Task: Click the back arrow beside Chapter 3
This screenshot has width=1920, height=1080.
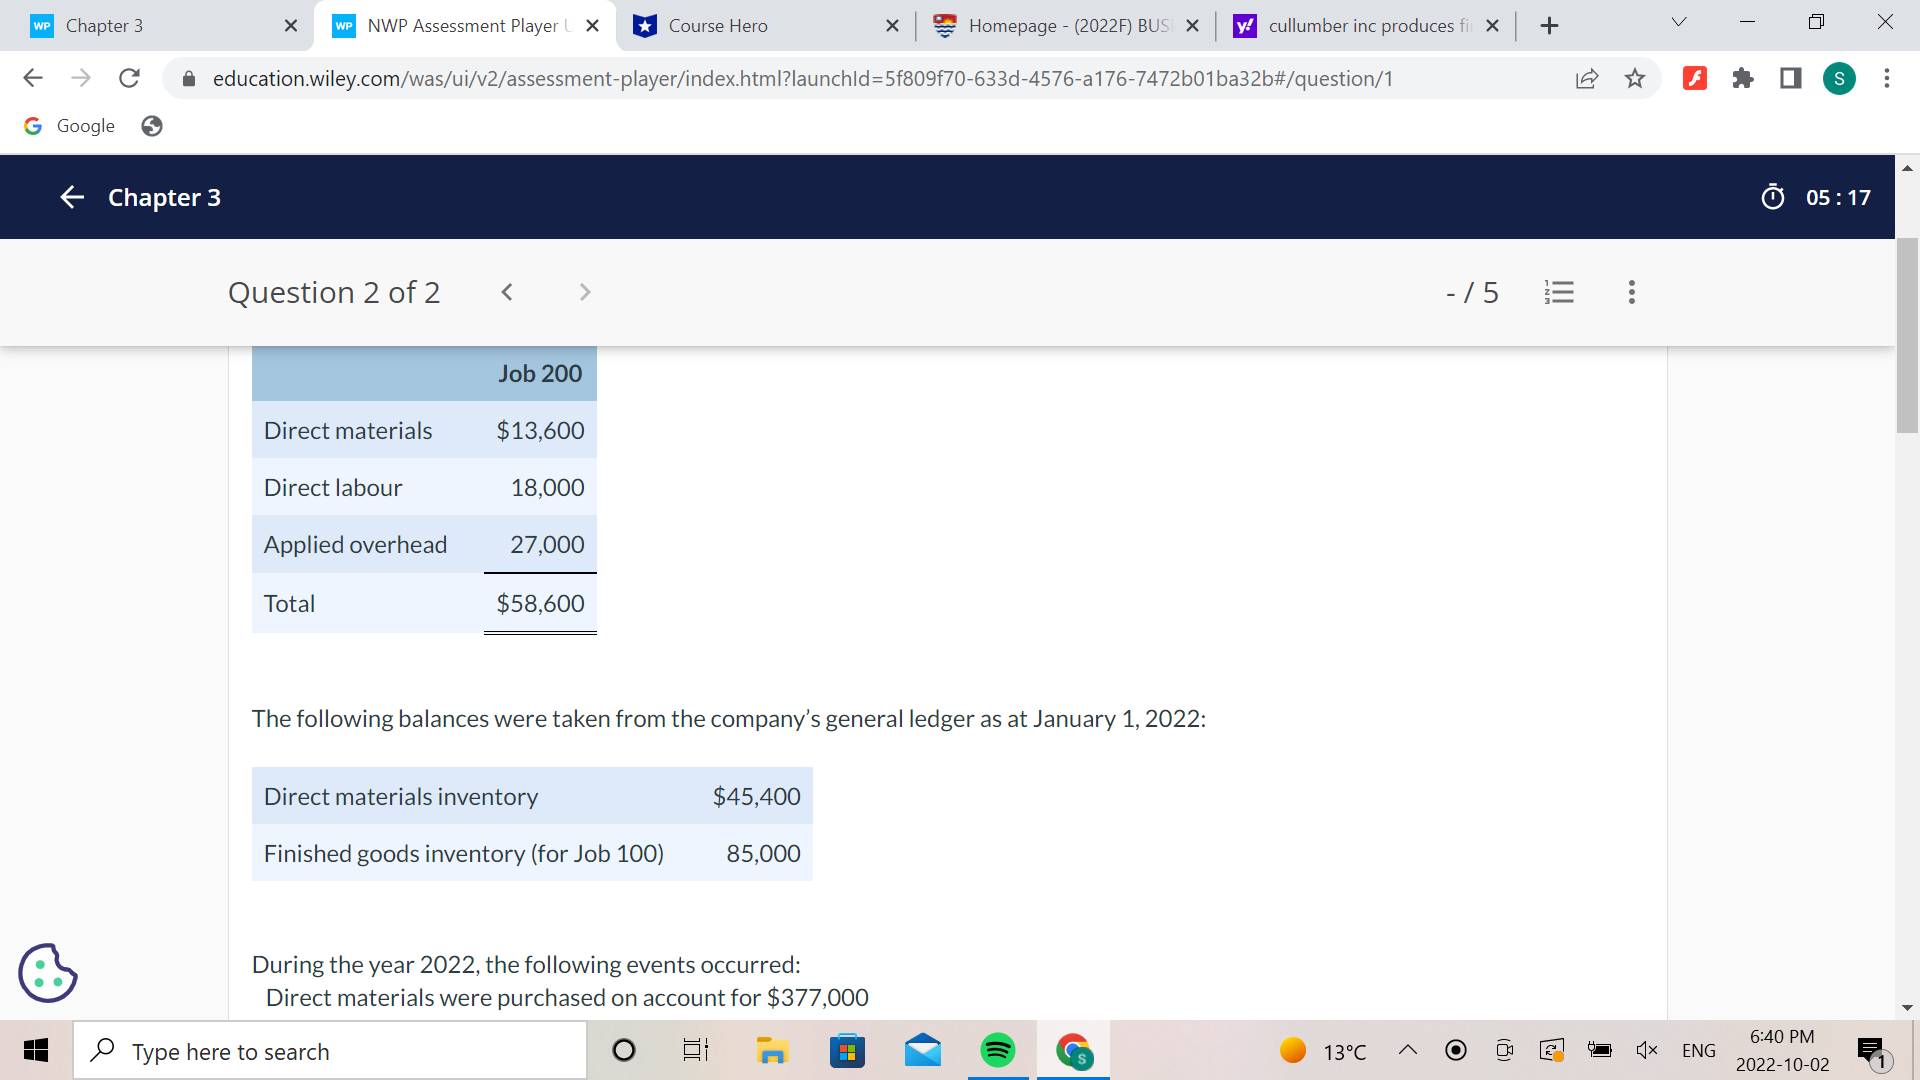Action: click(x=72, y=197)
